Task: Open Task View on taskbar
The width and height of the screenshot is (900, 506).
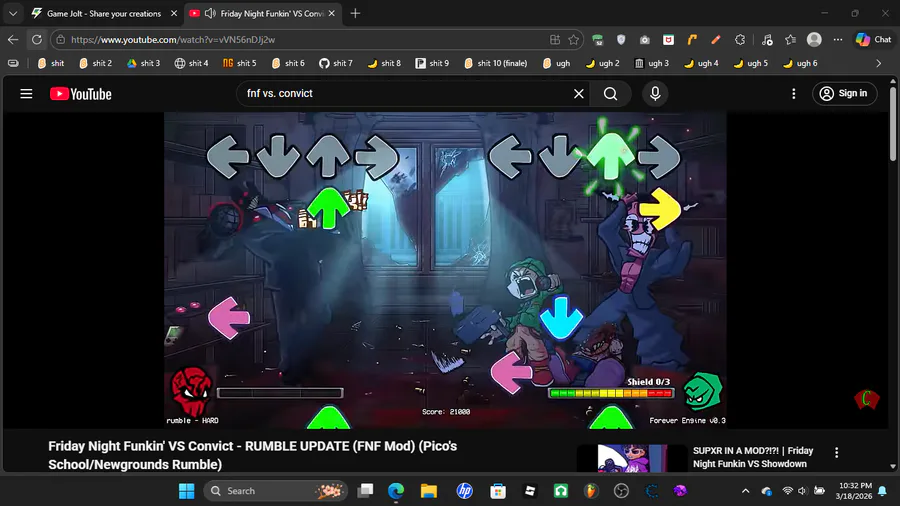Action: [x=365, y=491]
